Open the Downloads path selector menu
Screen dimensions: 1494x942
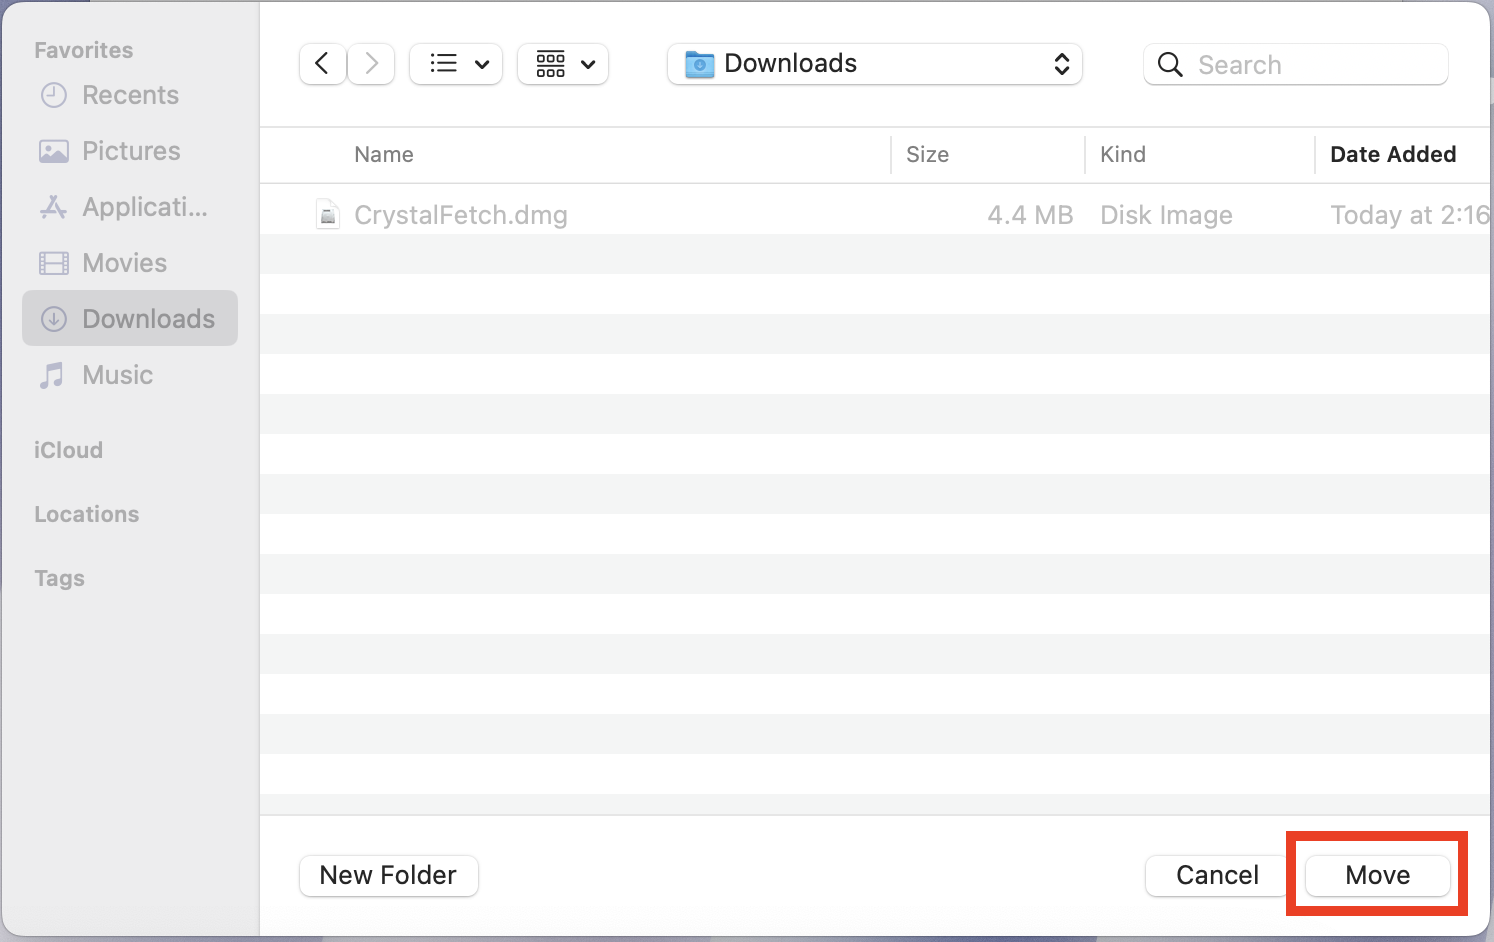(873, 63)
